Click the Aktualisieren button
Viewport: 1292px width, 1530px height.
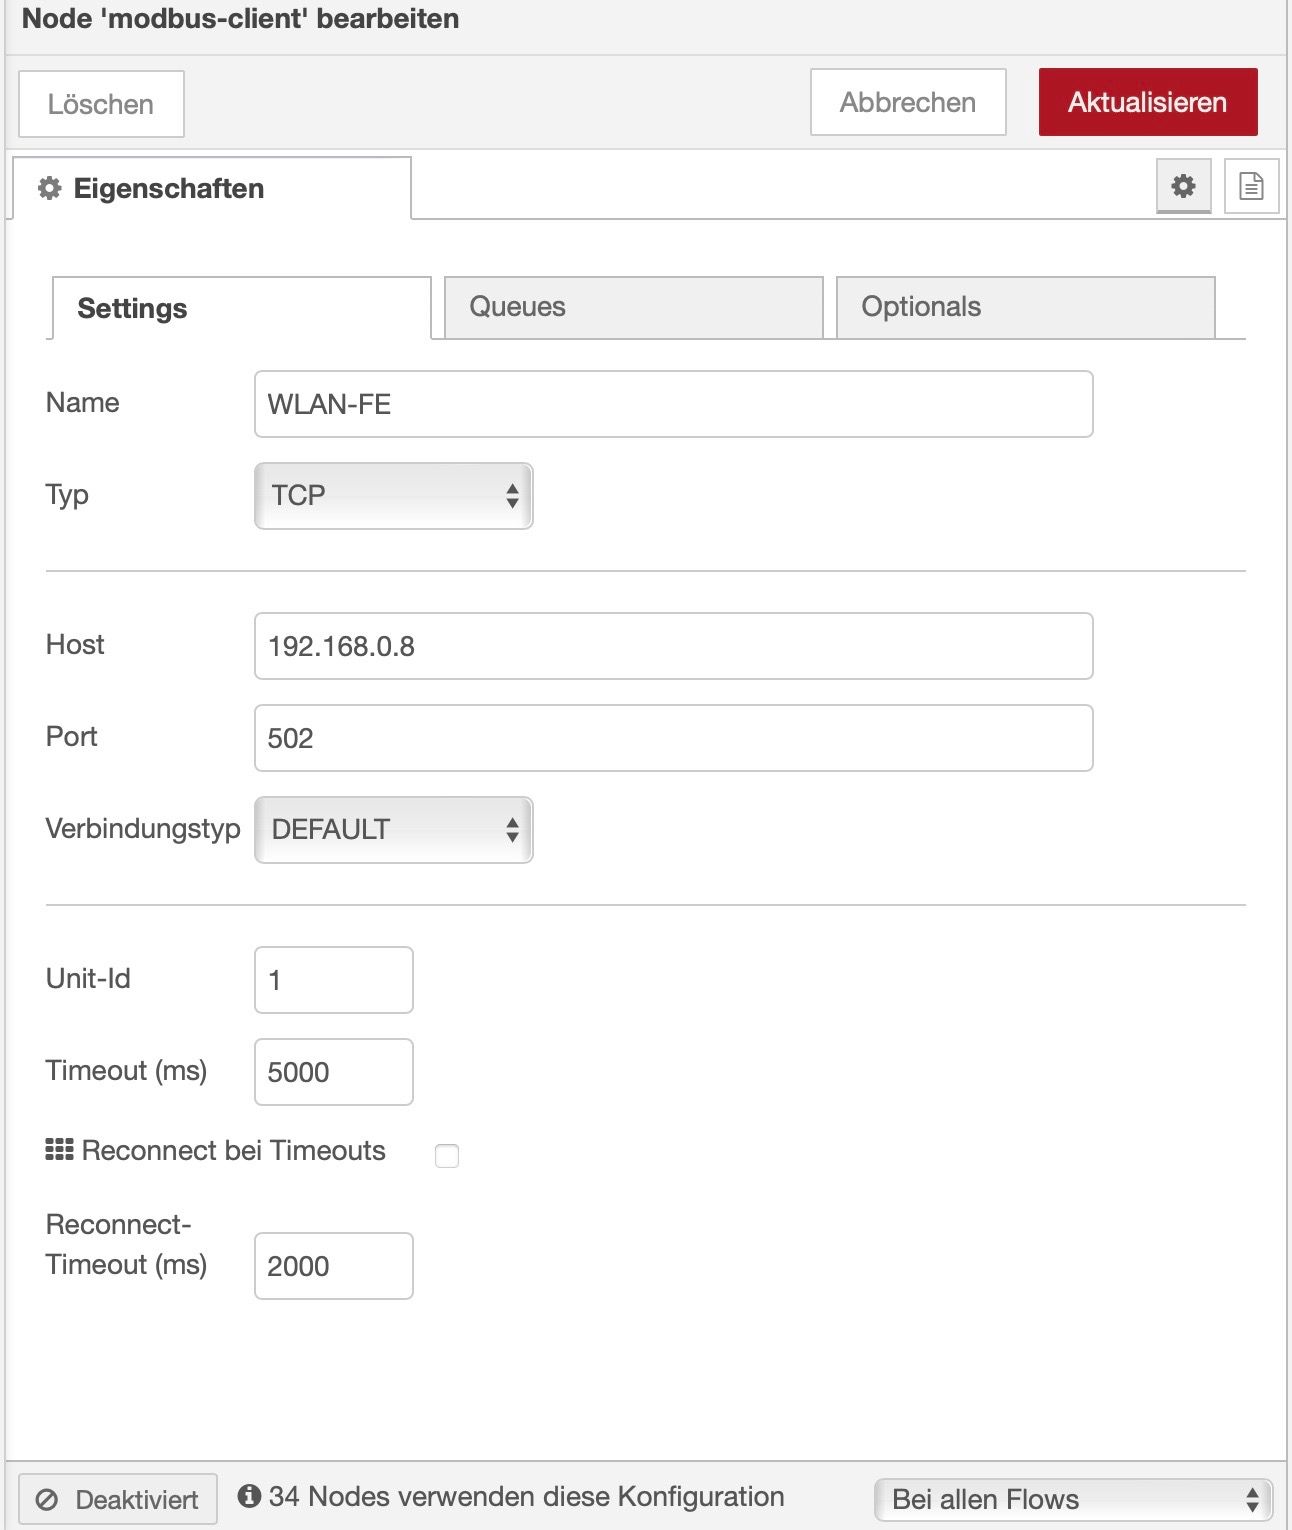1148,102
